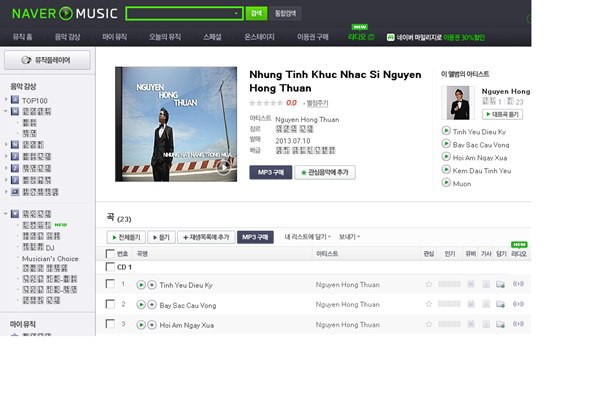Open the Onstage nav tab

tap(259, 37)
